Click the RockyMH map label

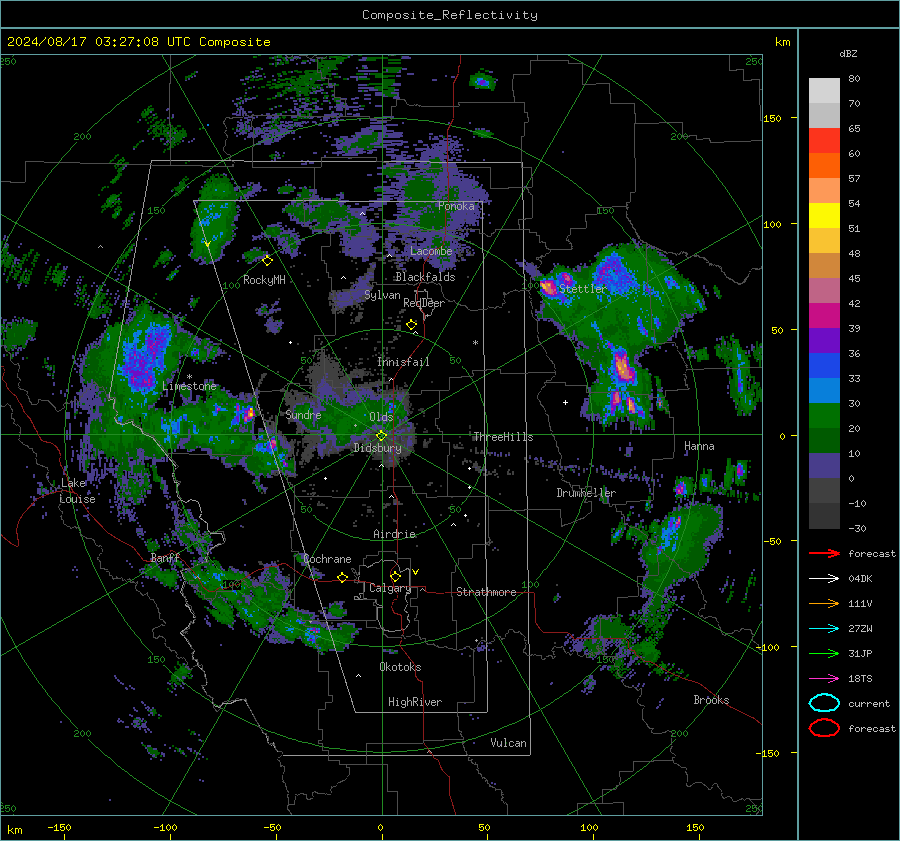pyautogui.click(x=264, y=280)
